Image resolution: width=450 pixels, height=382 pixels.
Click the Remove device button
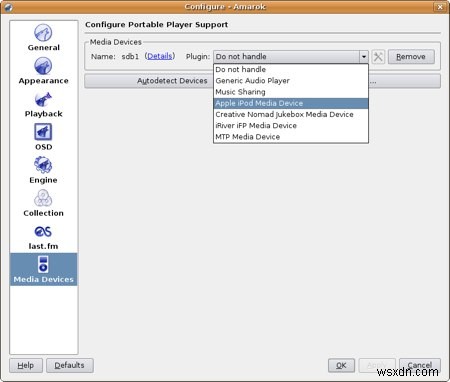[x=411, y=57]
